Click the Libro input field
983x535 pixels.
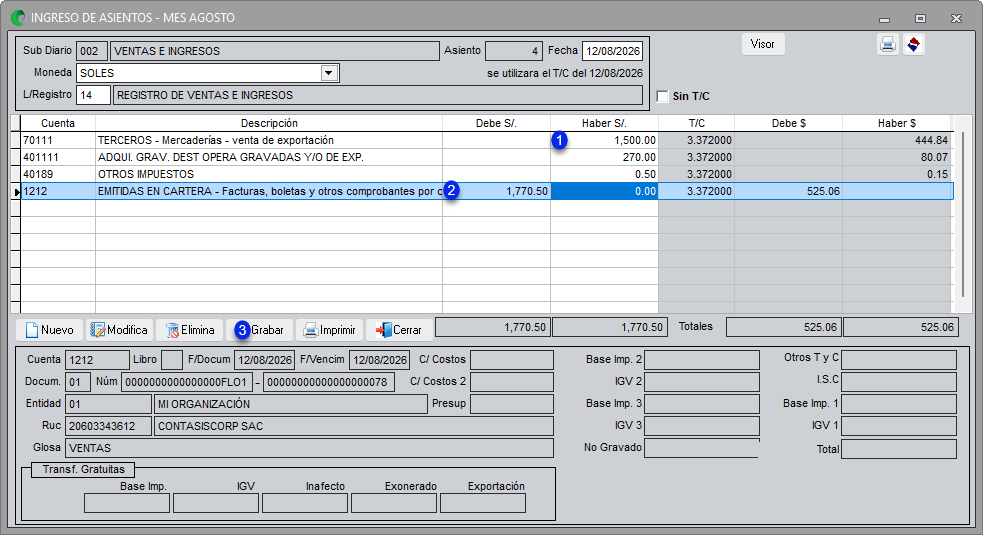tap(172, 360)
